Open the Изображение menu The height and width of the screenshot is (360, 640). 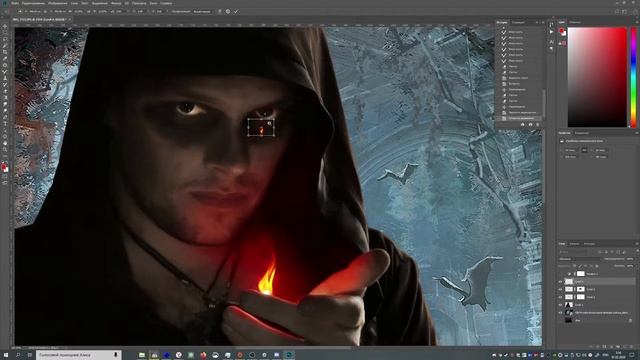coord(58,3)
